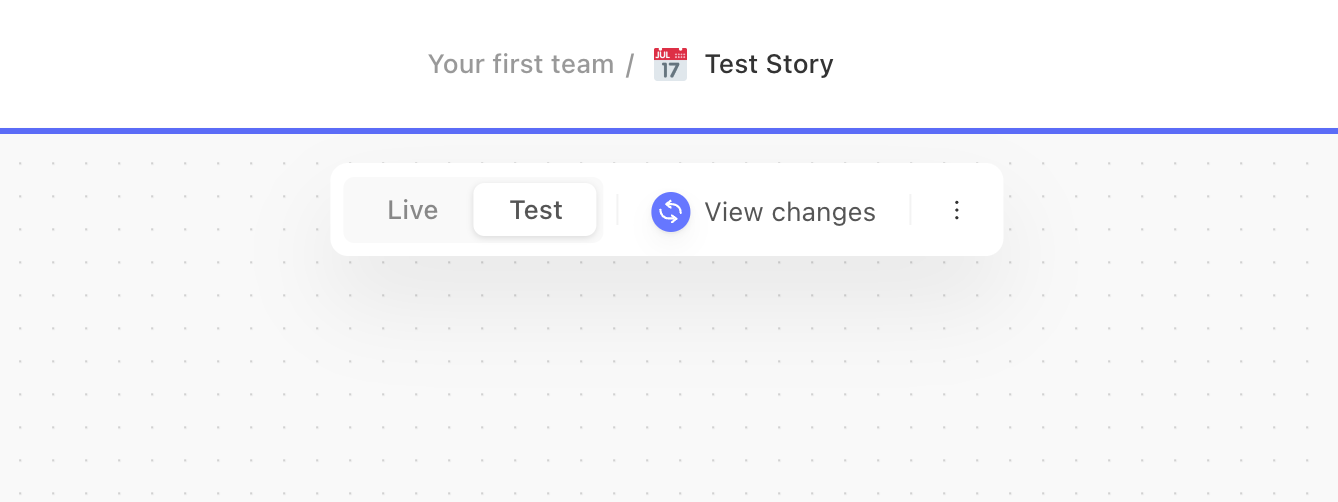
Task: Click the Test Story title text
Action: pos(769,64)
